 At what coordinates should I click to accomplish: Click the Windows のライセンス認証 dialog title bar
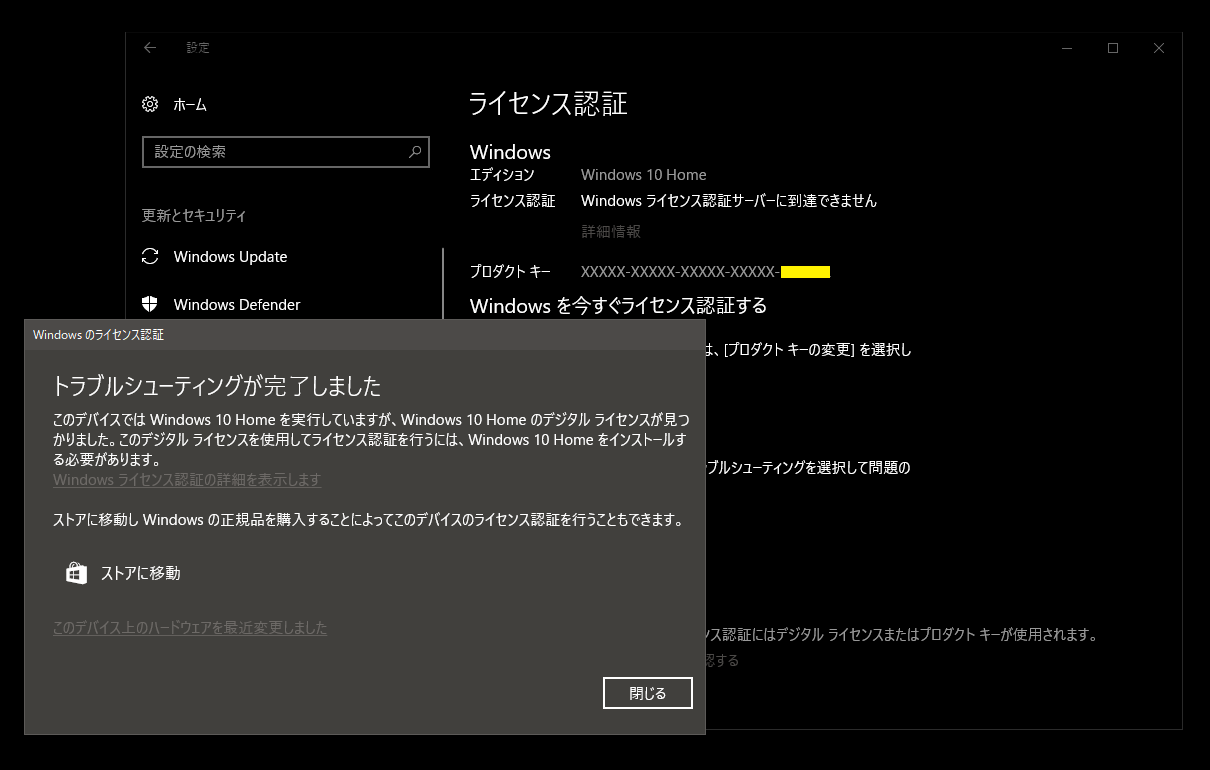pos(365,335)
